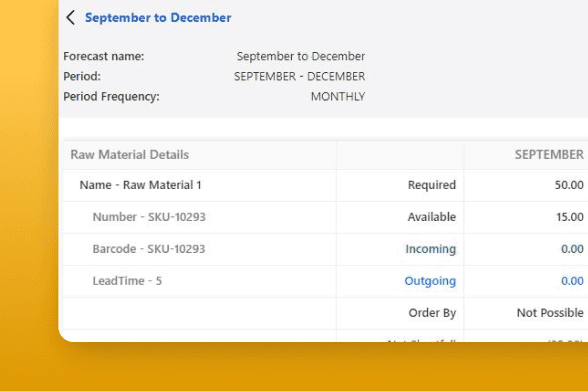Select the Outgoing value 0.00

(572, 281)
